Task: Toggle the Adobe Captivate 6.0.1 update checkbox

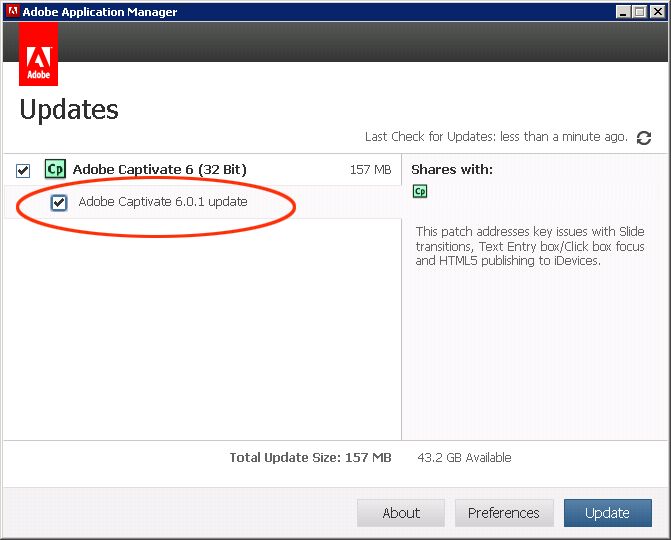Action: click(x=59, y=202)
